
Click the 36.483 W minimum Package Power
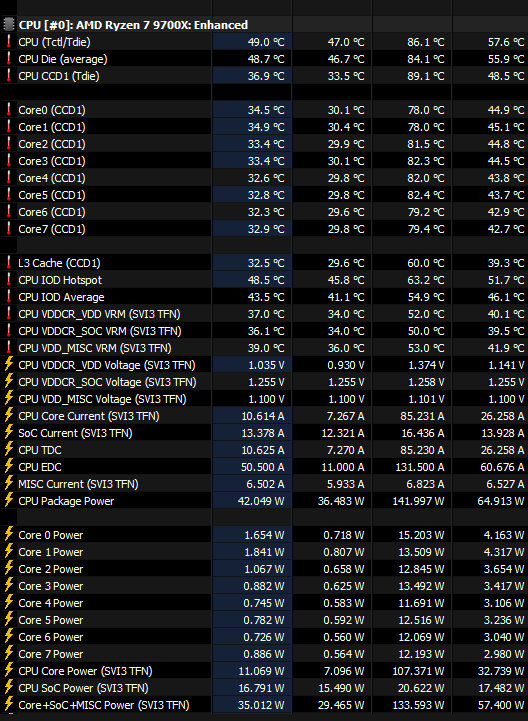(341, 502)
